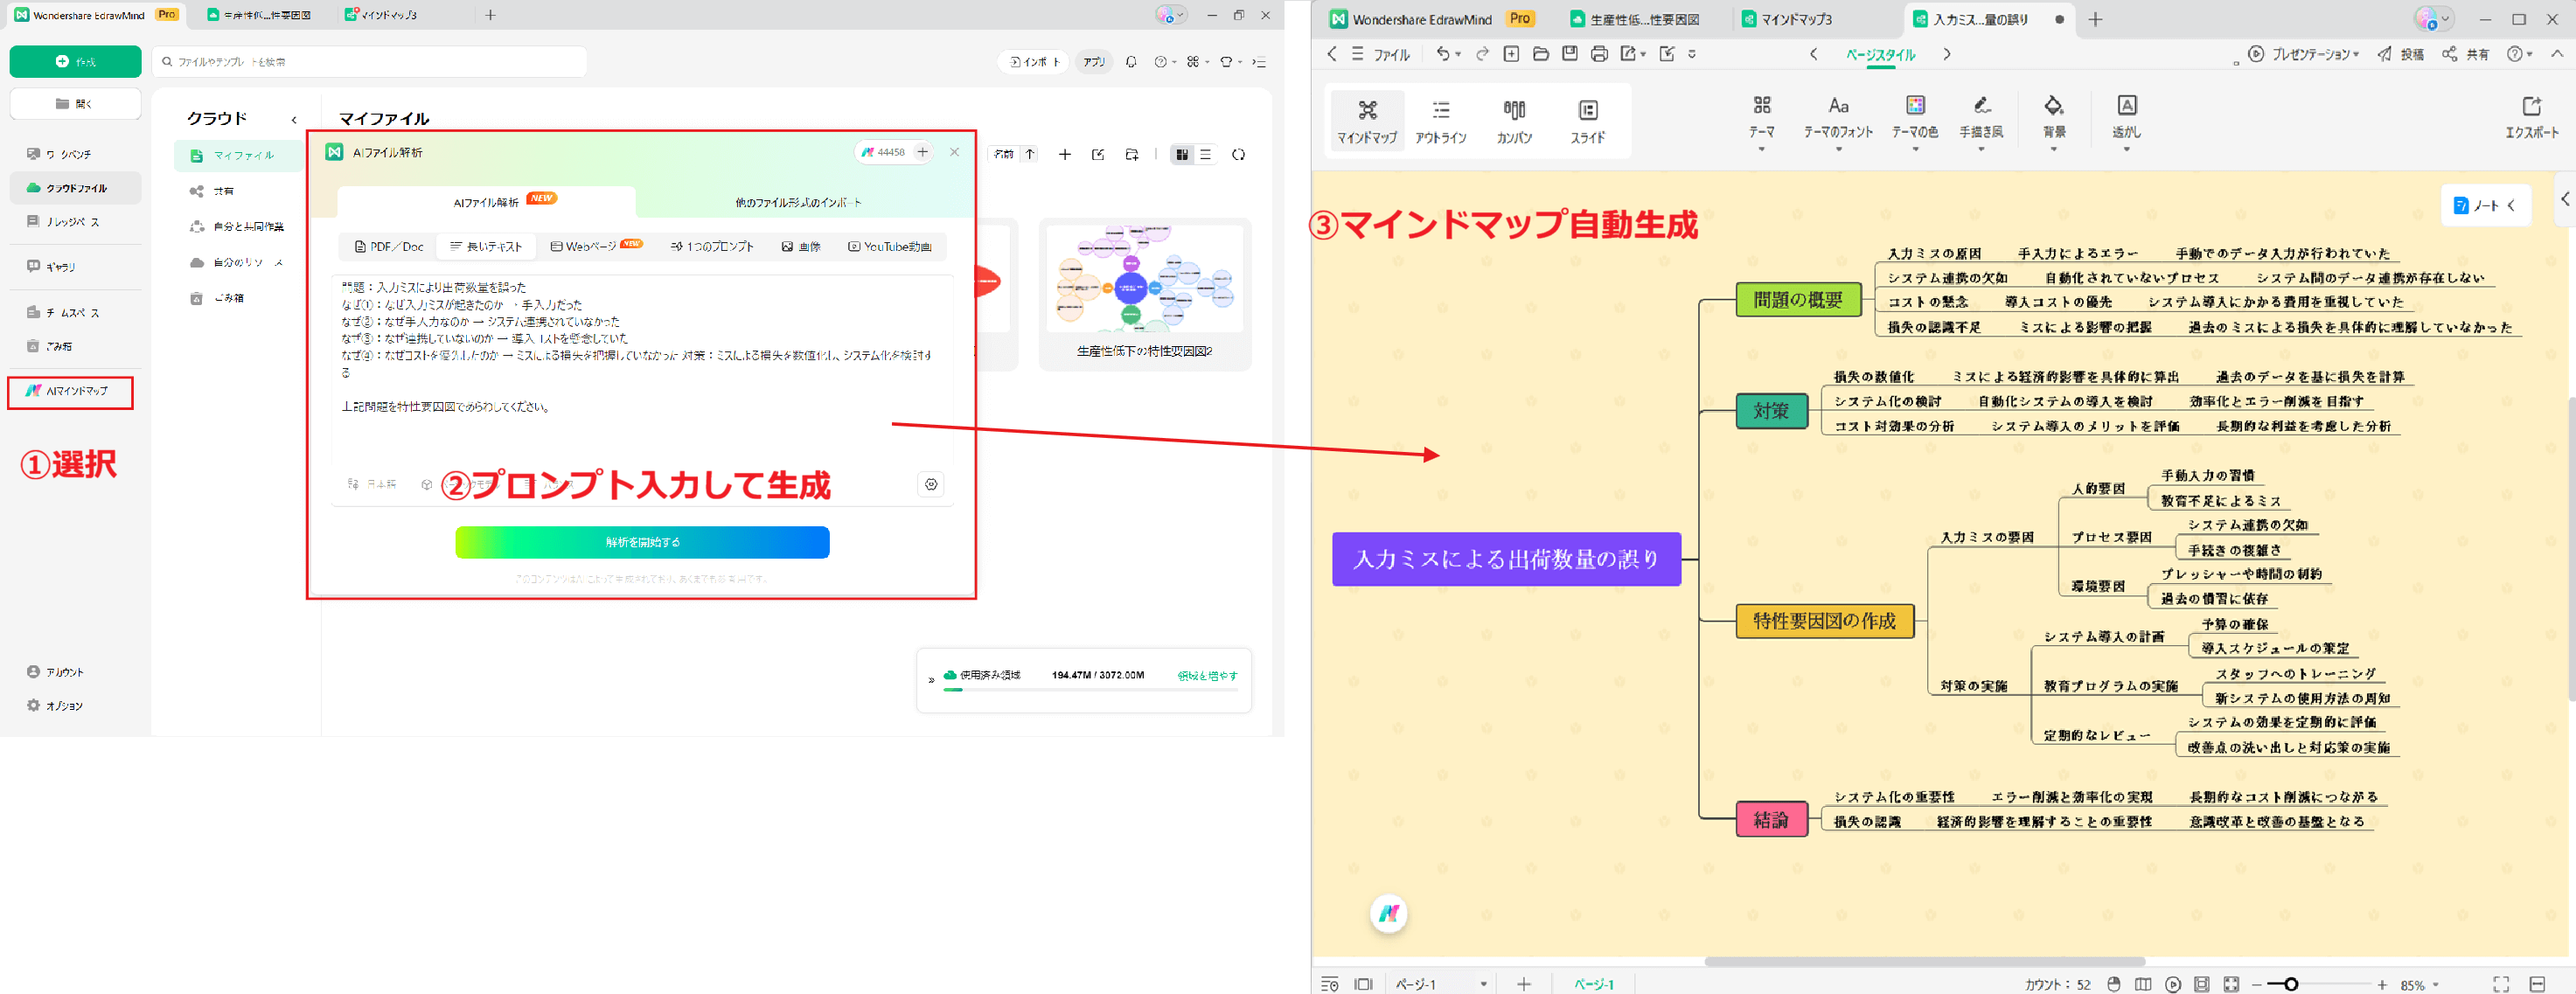Select the 長いテキスト tab
Viewport: 2576px width, 994px height.
(x=487, y=246)
